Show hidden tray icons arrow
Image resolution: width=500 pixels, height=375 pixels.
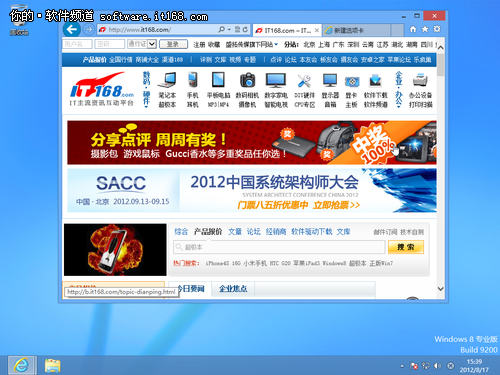(x=402, y=366)
